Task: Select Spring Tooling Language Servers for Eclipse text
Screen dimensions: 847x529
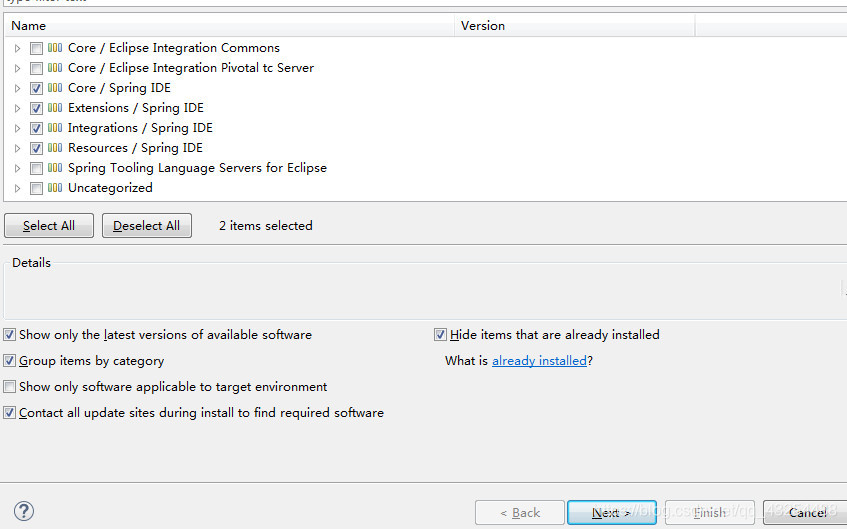Action: [x=197, y=168]
